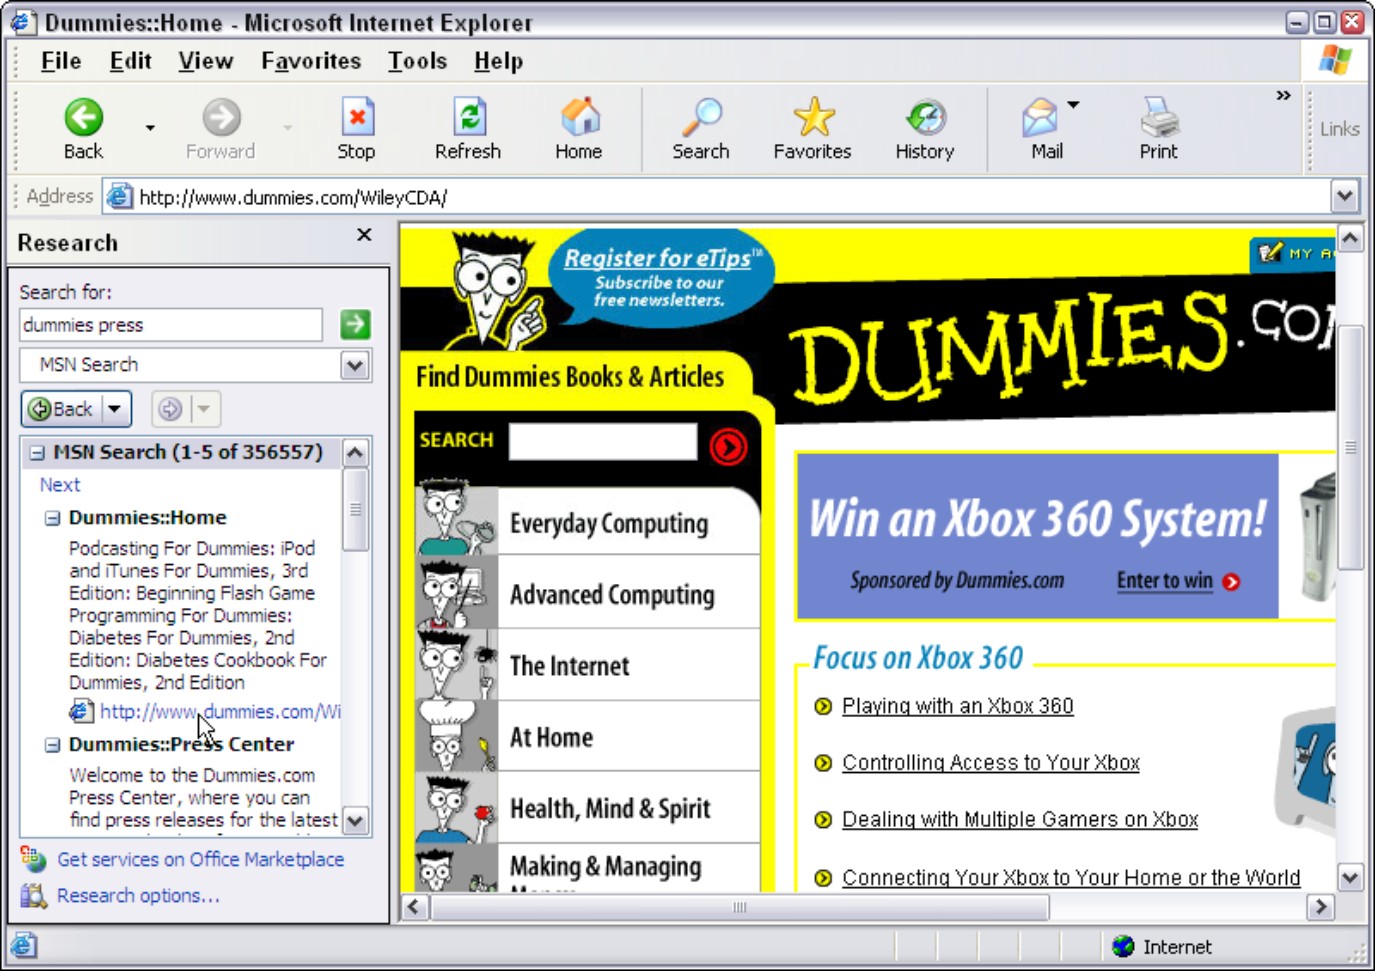Open Playing with an Xbox 360 article

click(957, 706)
